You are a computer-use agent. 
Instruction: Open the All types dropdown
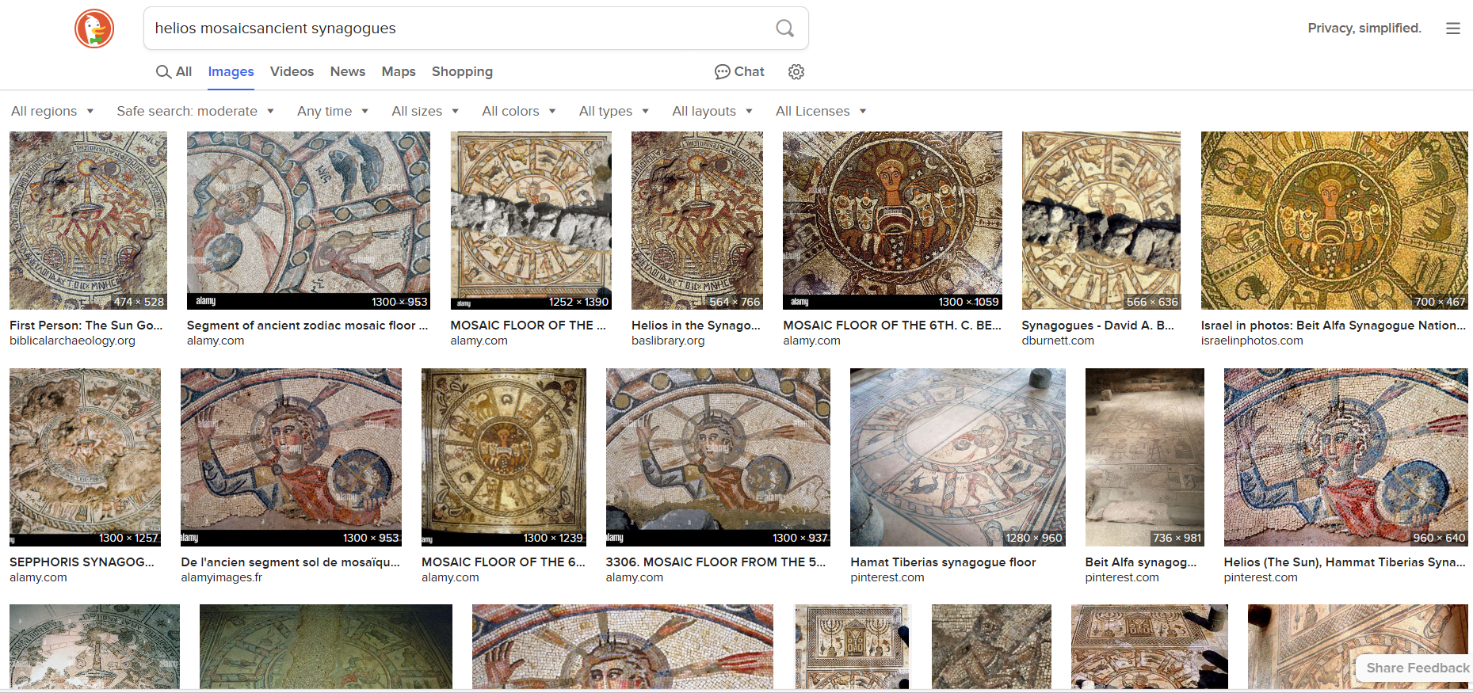(614, 111)
